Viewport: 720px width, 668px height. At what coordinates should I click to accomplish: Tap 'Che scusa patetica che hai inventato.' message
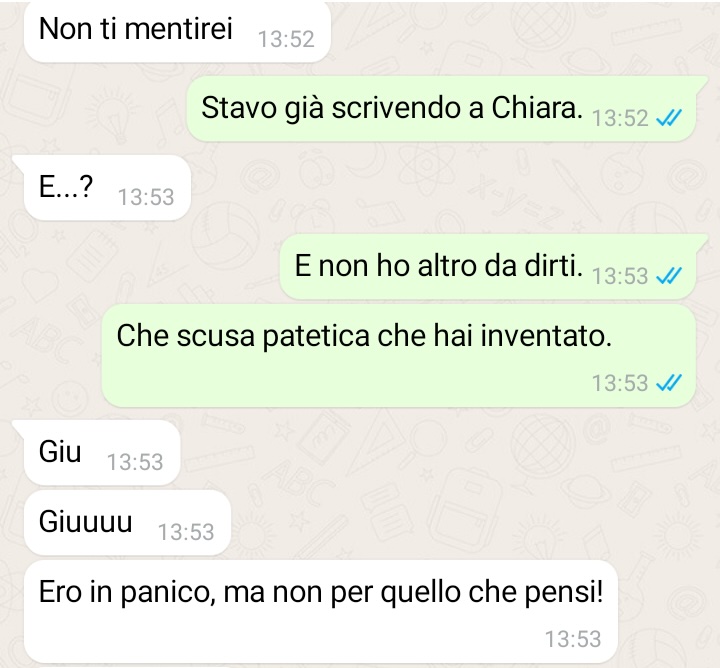(x=399, y=355)
